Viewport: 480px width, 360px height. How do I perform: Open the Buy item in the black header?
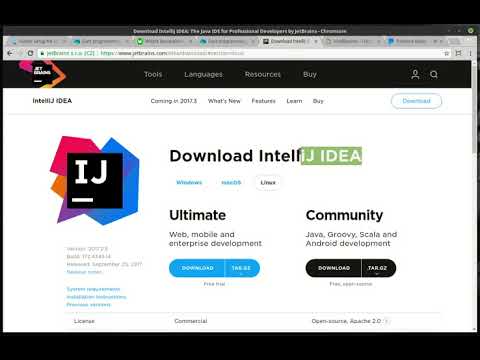pos(310,74)
